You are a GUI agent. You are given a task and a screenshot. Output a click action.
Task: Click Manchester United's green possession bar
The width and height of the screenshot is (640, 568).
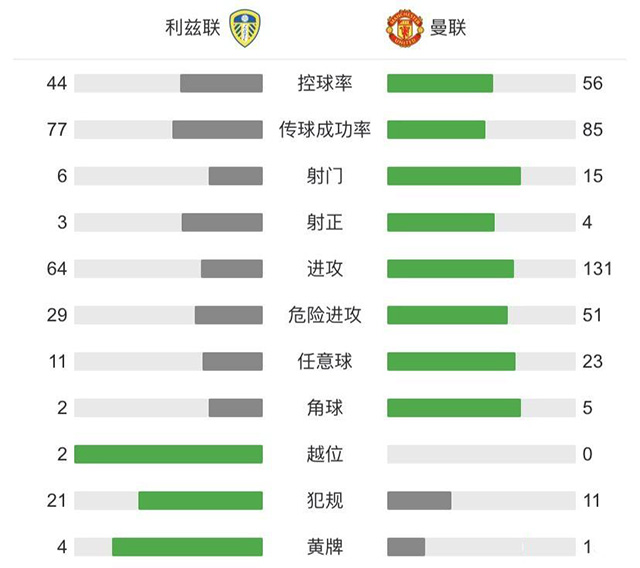click(x=440, y=83)
